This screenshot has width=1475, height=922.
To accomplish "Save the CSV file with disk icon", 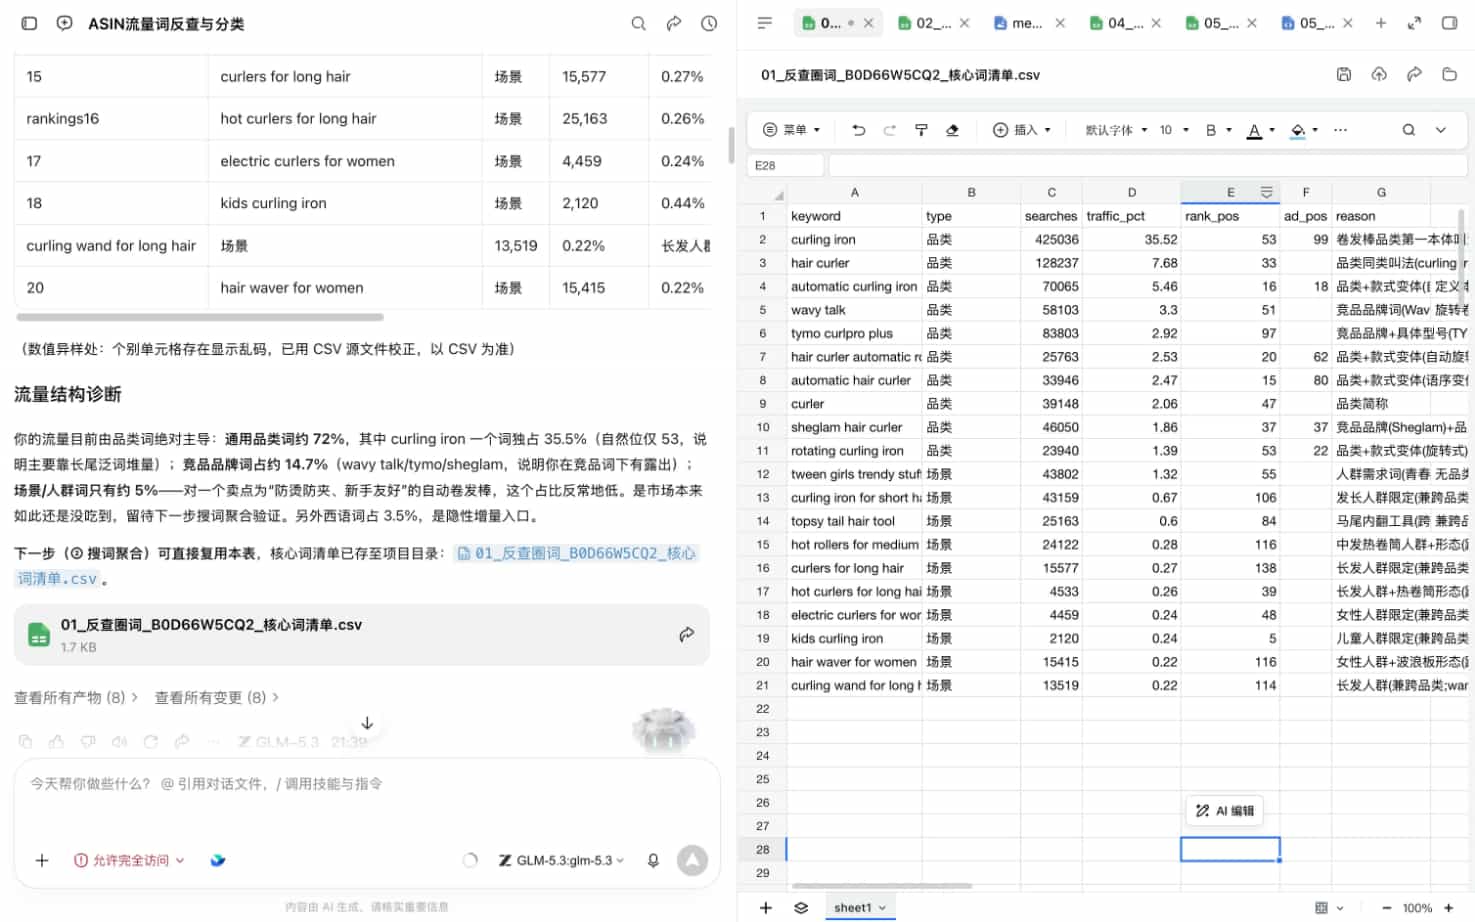I will pyautogui.click(x=1344, y=74).
